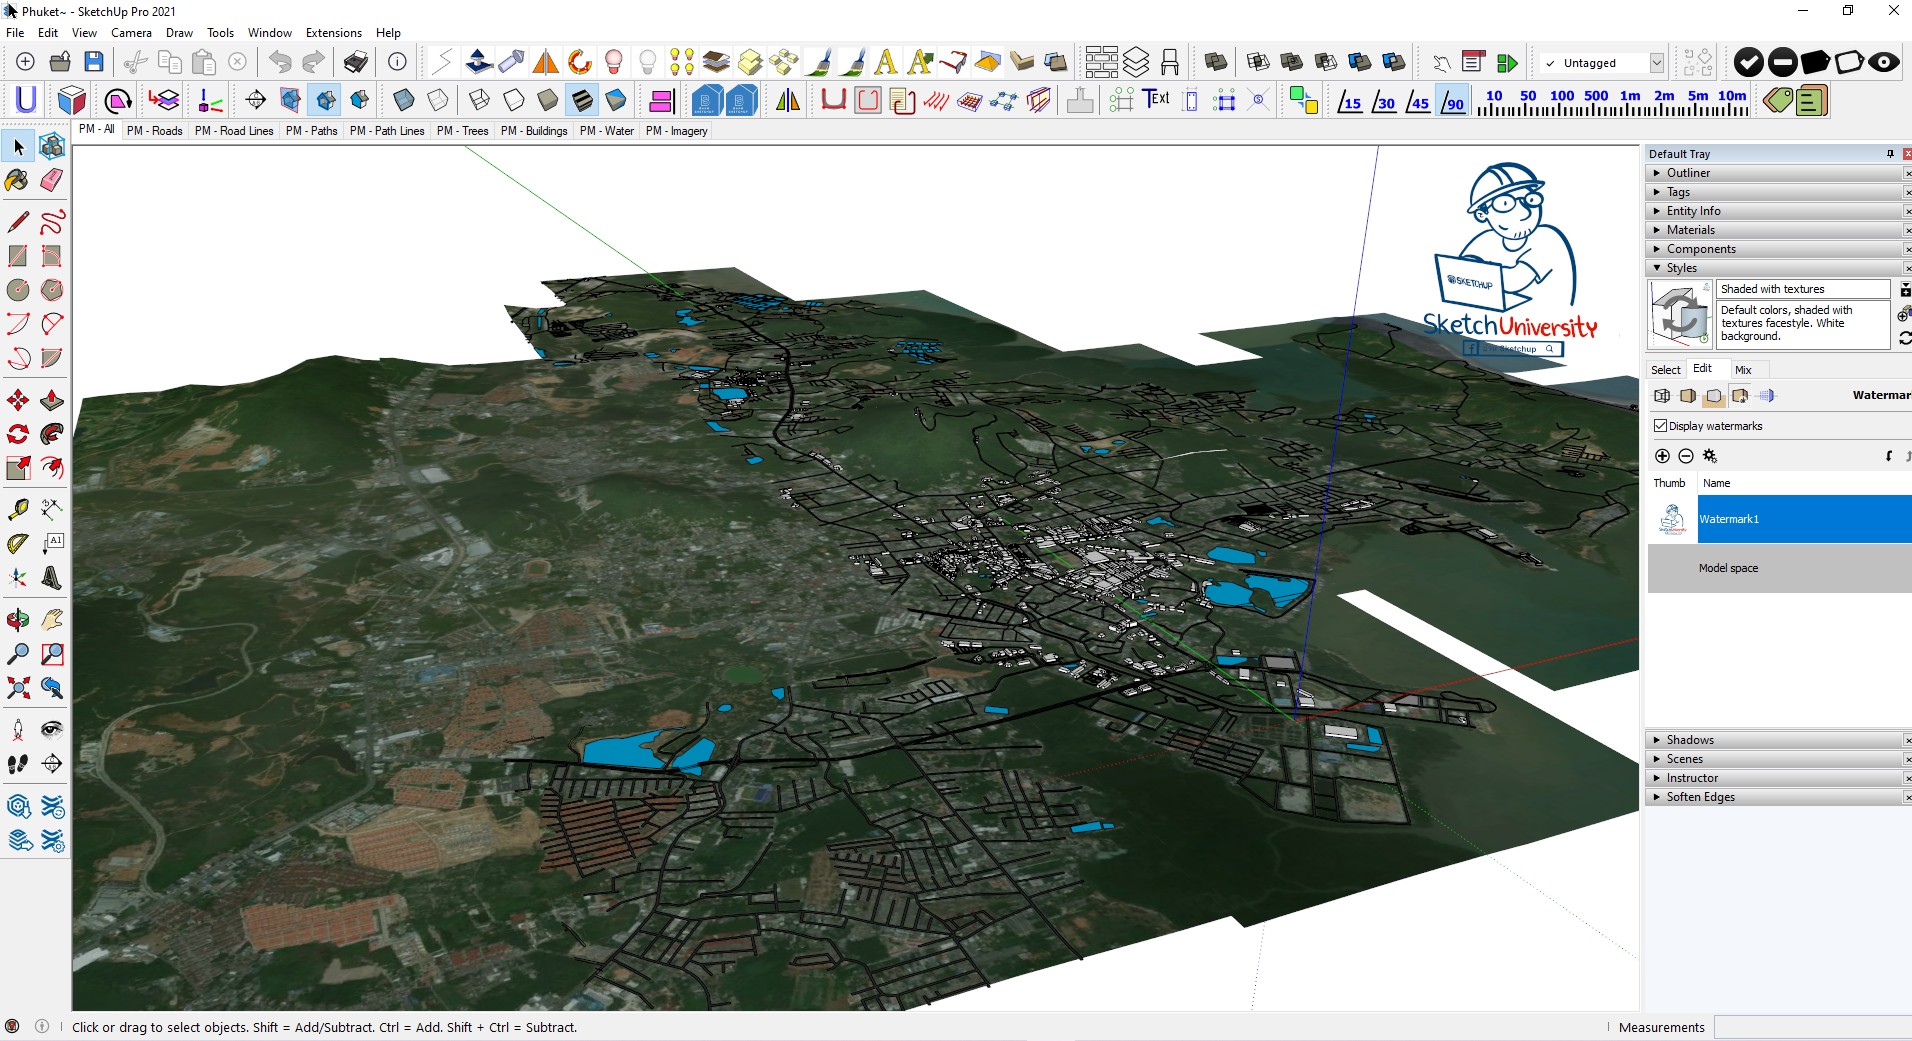
Task: Toggle the 15 degree angle snap button
Action: [x=1350, y=100]
